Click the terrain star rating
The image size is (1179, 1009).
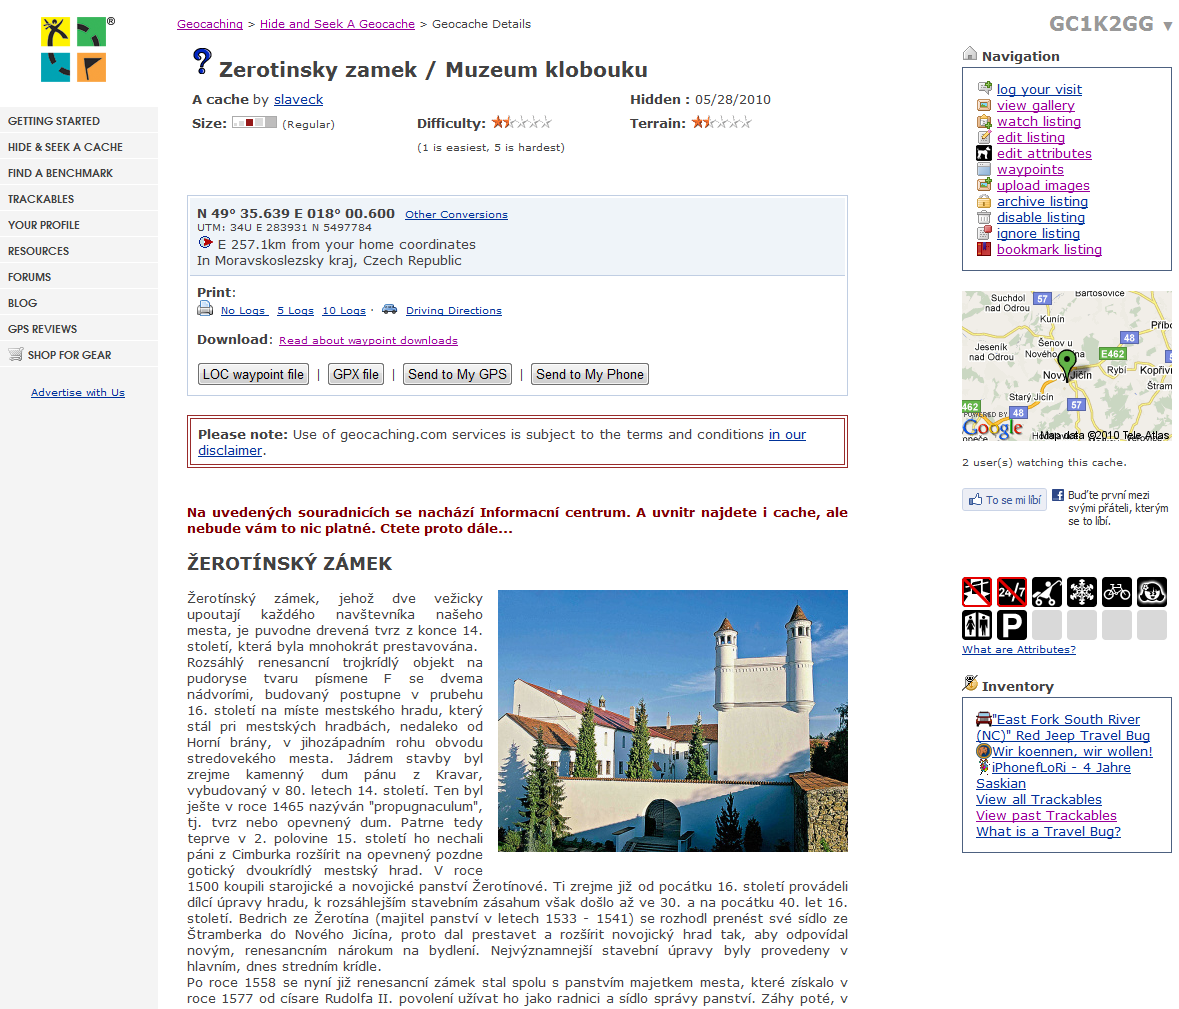click(x=721, y=123)
